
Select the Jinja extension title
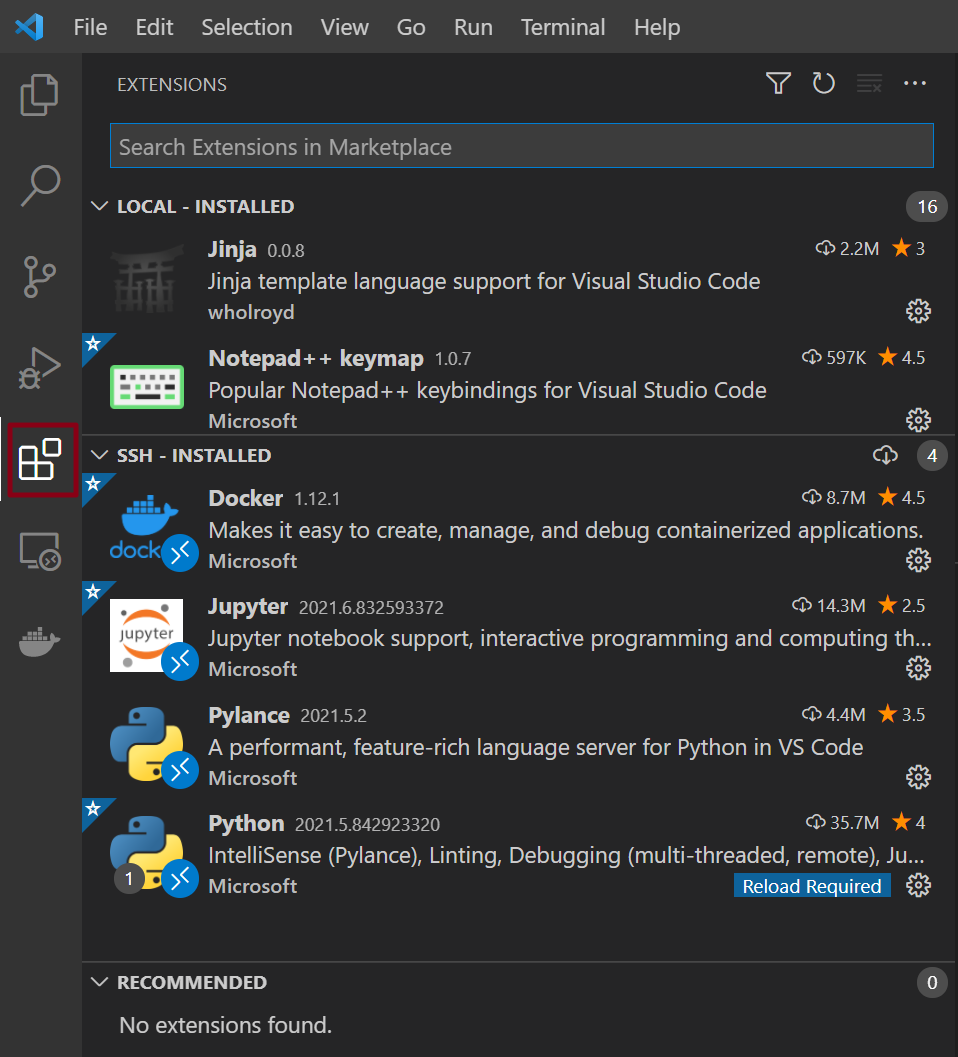[232, 249]
